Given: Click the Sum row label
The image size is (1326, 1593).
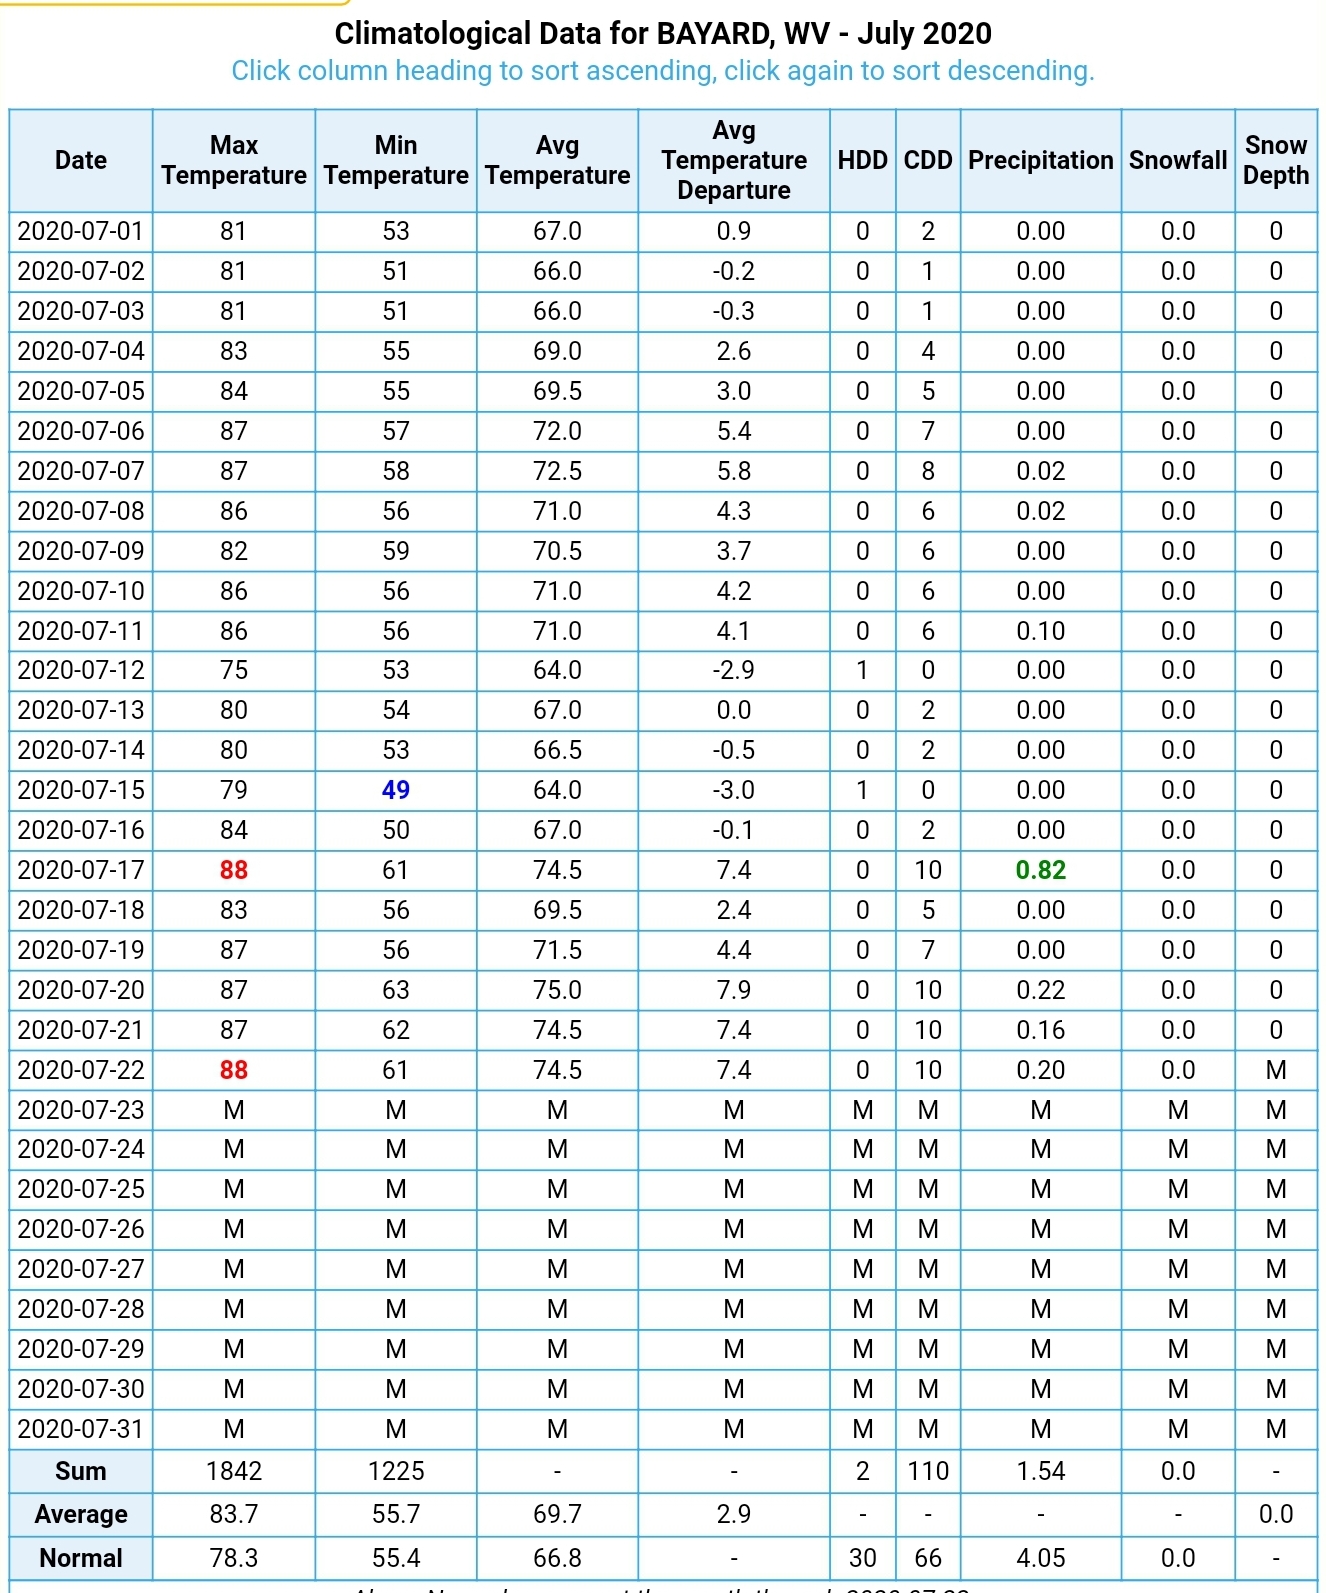Looking at the screenshot, I should coord(81,1471).
